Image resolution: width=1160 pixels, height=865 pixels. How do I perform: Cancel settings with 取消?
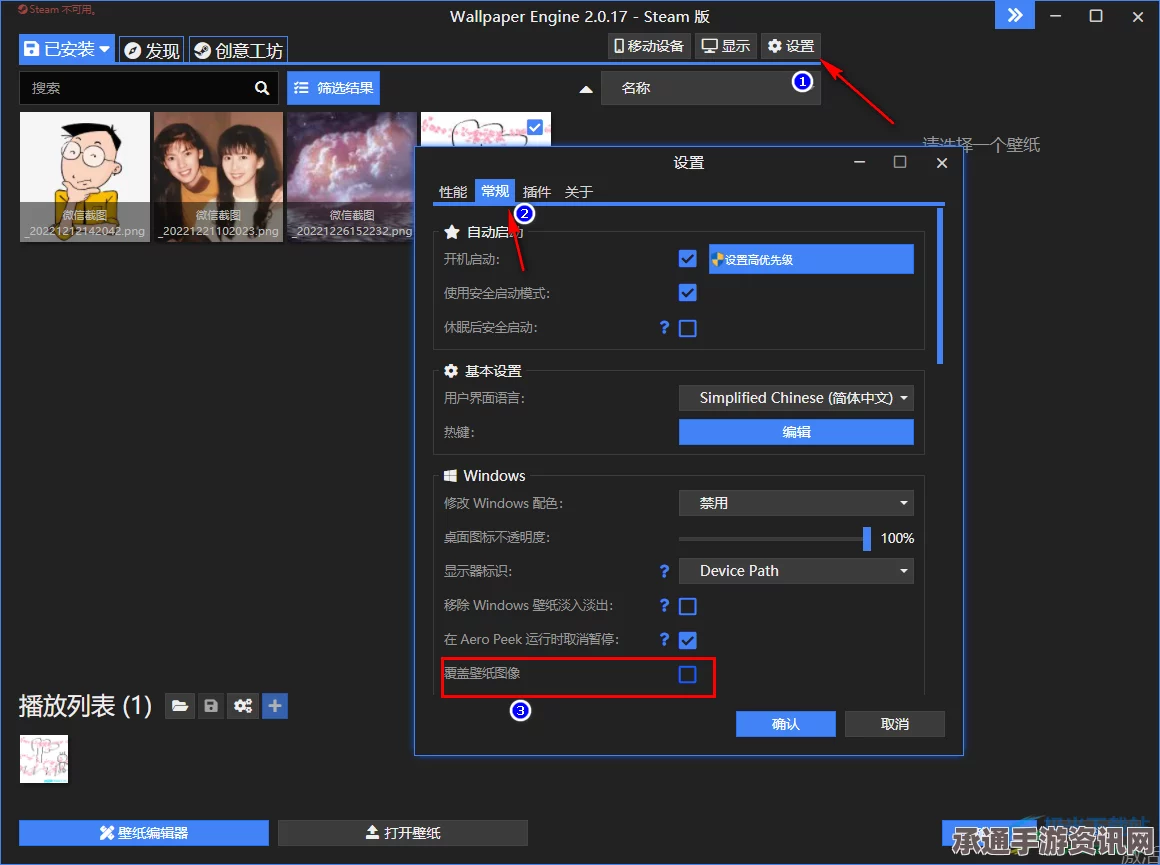tap(894, 724)
